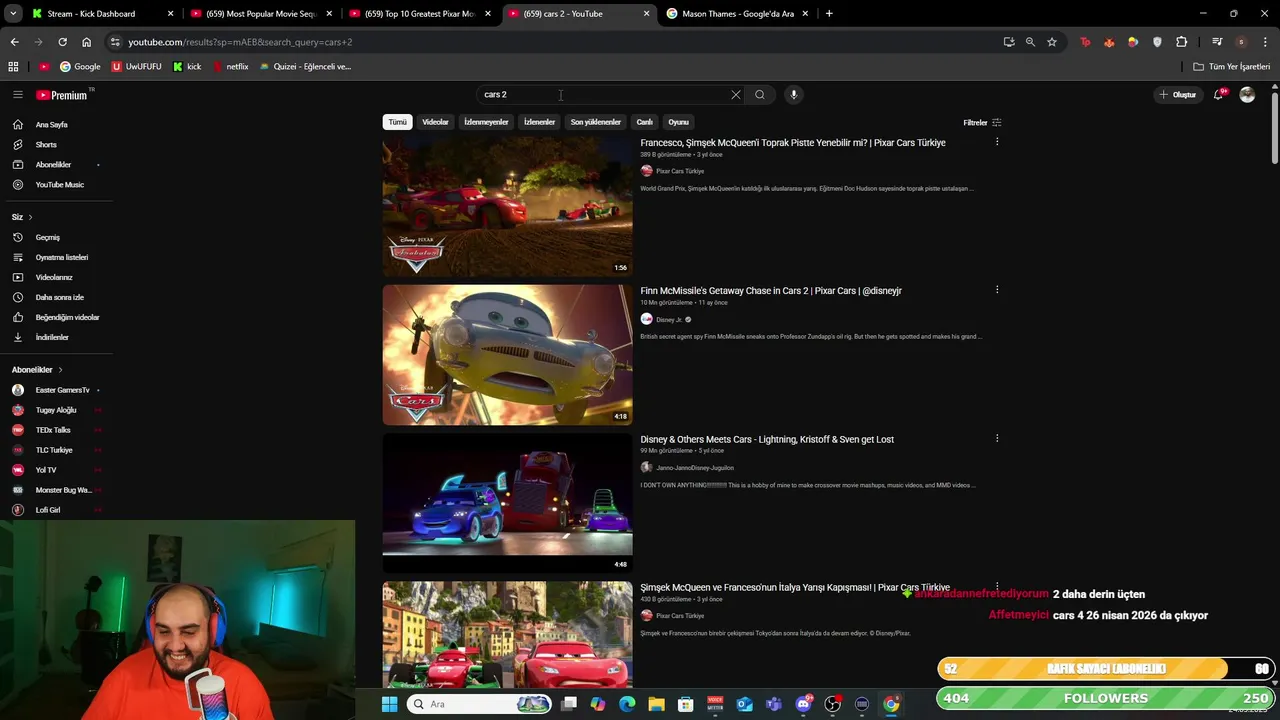Open more options for Disney & Others video
Viewport: 1280px width, 720px height.
pyautogui.click(x=997, y=438)
